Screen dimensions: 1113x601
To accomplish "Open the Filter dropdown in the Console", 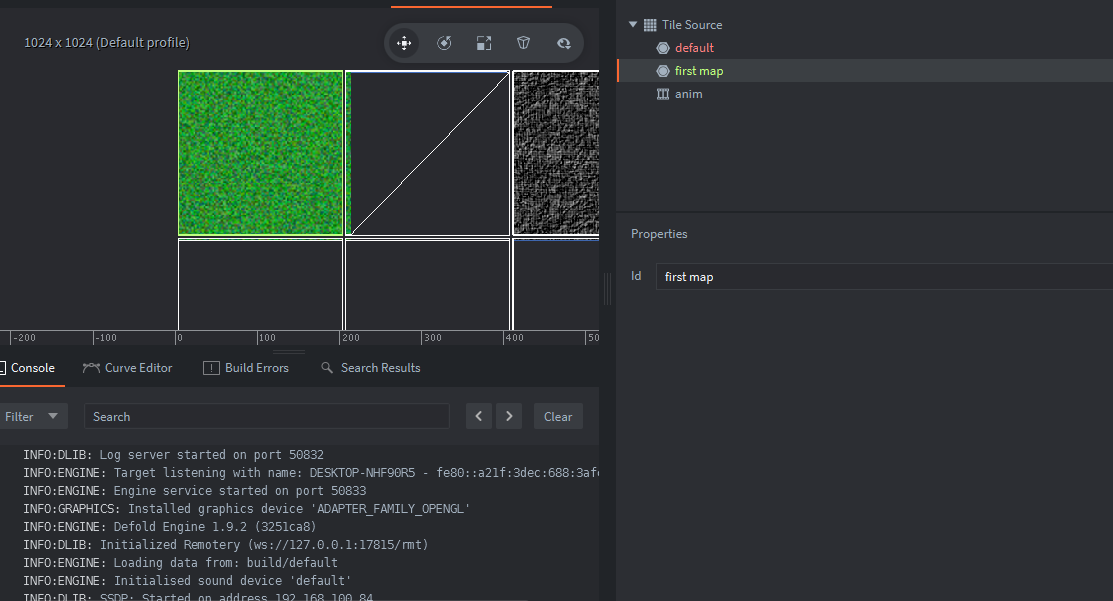I will pyautogui.click(x=34, y=416).
